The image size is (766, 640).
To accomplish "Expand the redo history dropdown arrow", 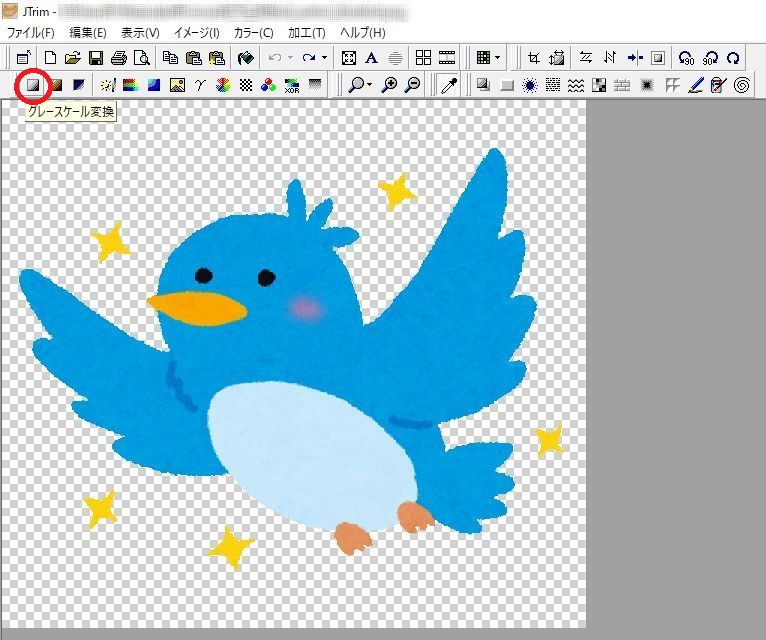I will click(x=324, y=58).
